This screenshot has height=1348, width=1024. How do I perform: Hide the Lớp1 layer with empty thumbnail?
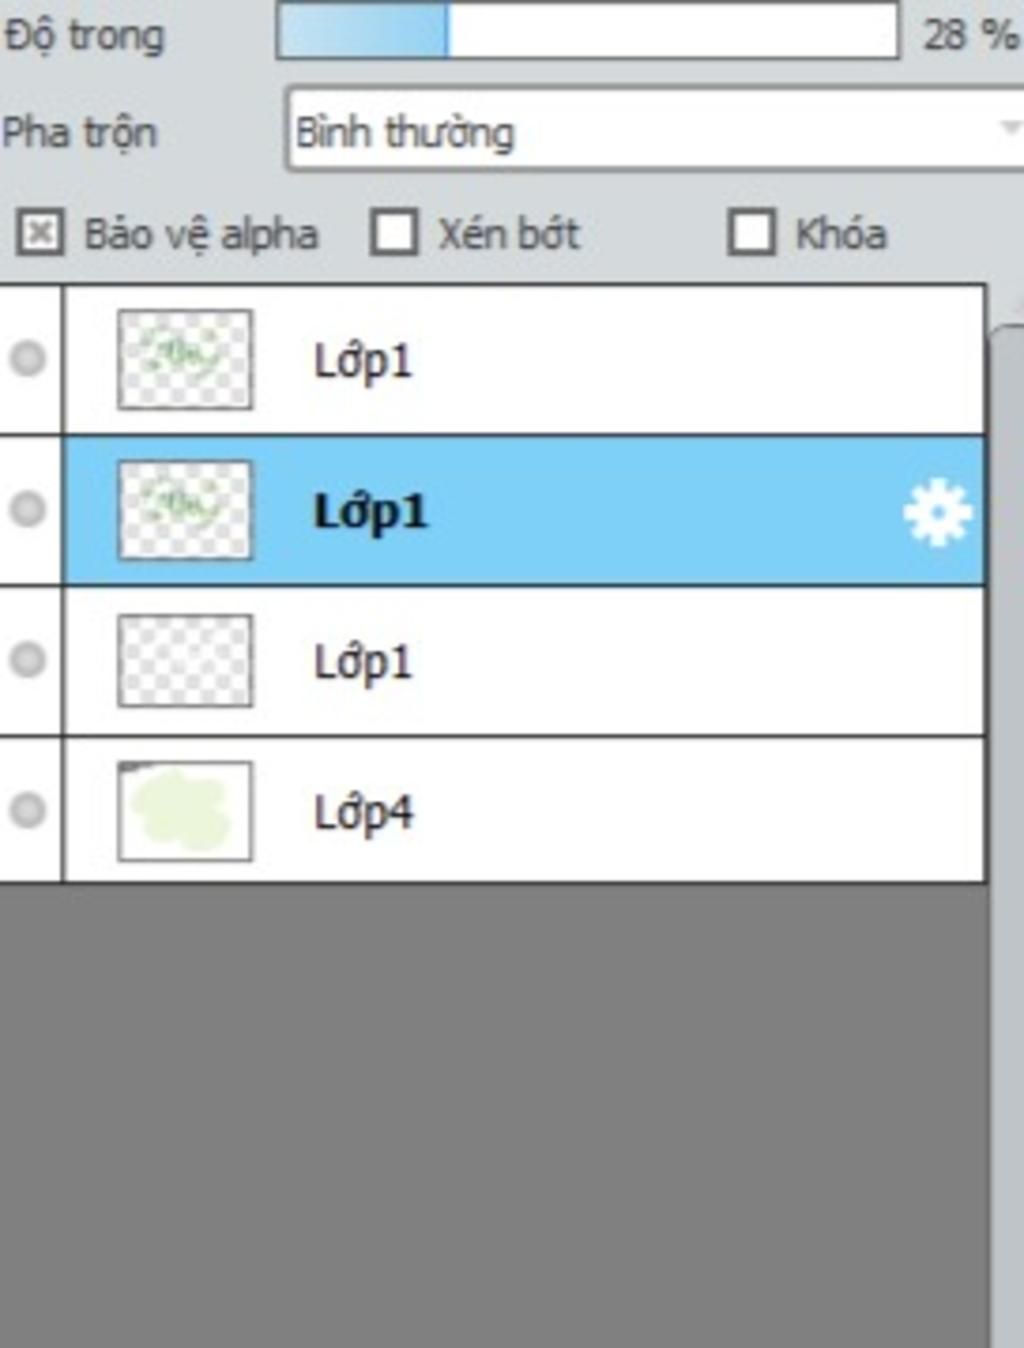(28, 659)
